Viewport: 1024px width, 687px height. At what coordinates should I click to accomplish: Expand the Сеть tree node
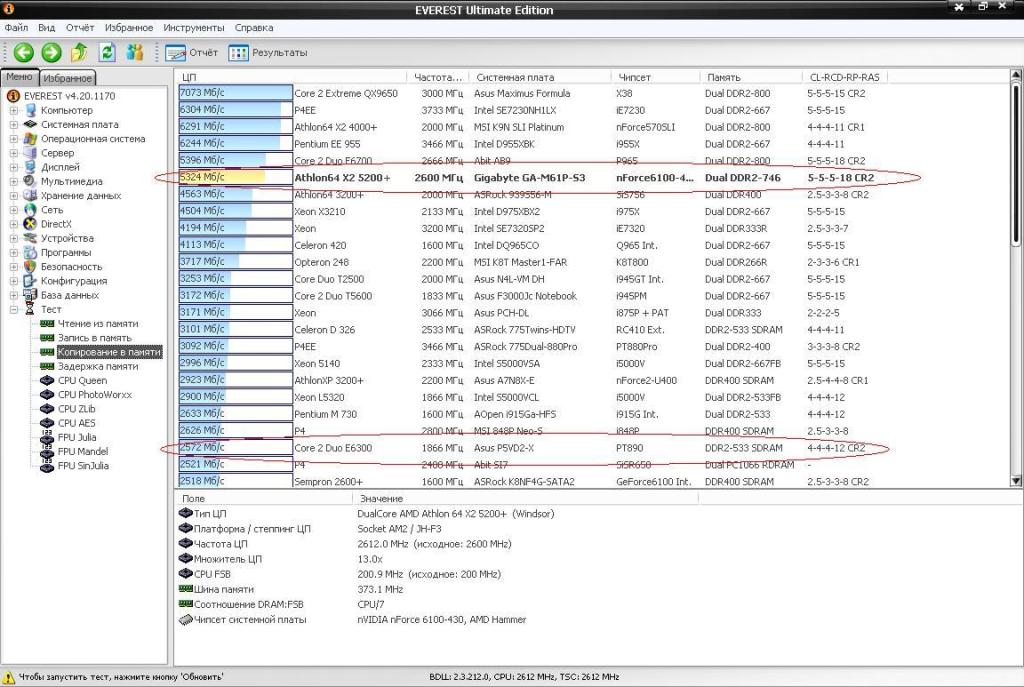click(14, 210)
